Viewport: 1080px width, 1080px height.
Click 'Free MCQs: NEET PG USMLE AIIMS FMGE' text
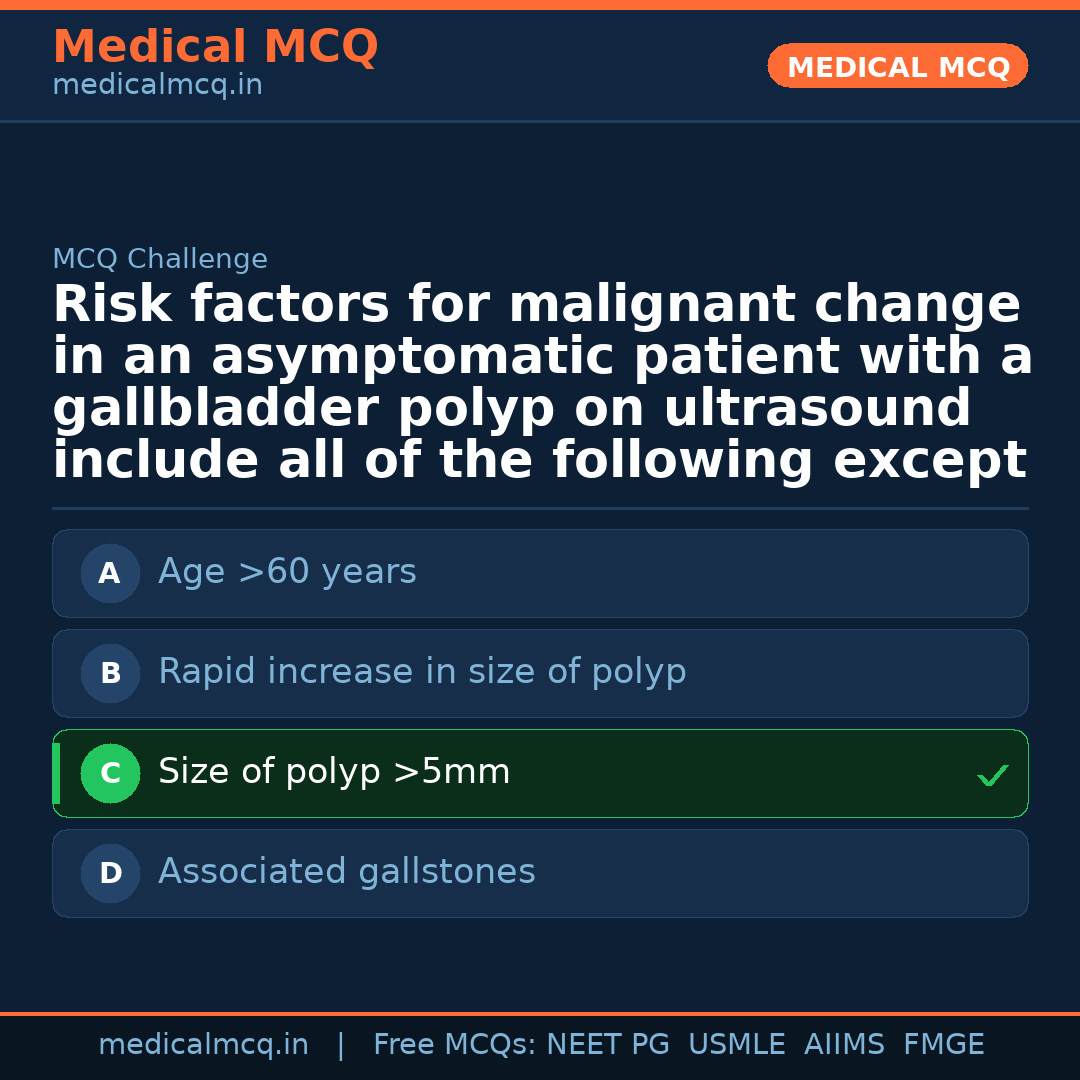point(678,1045)
